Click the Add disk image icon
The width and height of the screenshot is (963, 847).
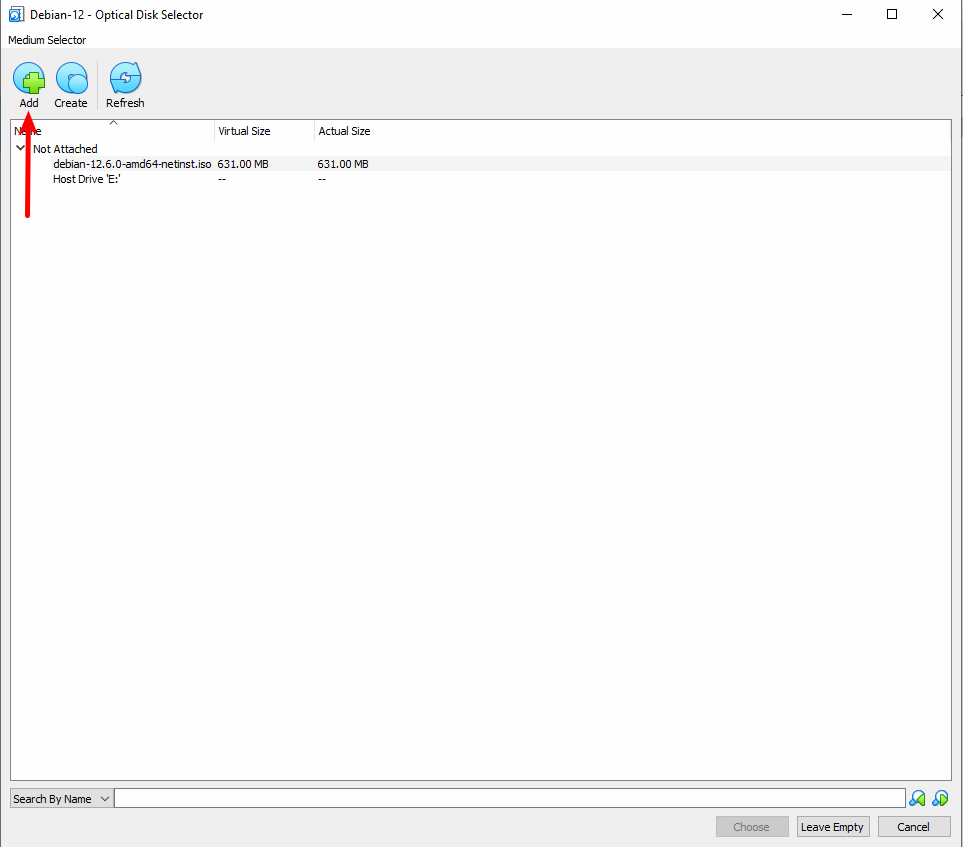coord(29,79)
